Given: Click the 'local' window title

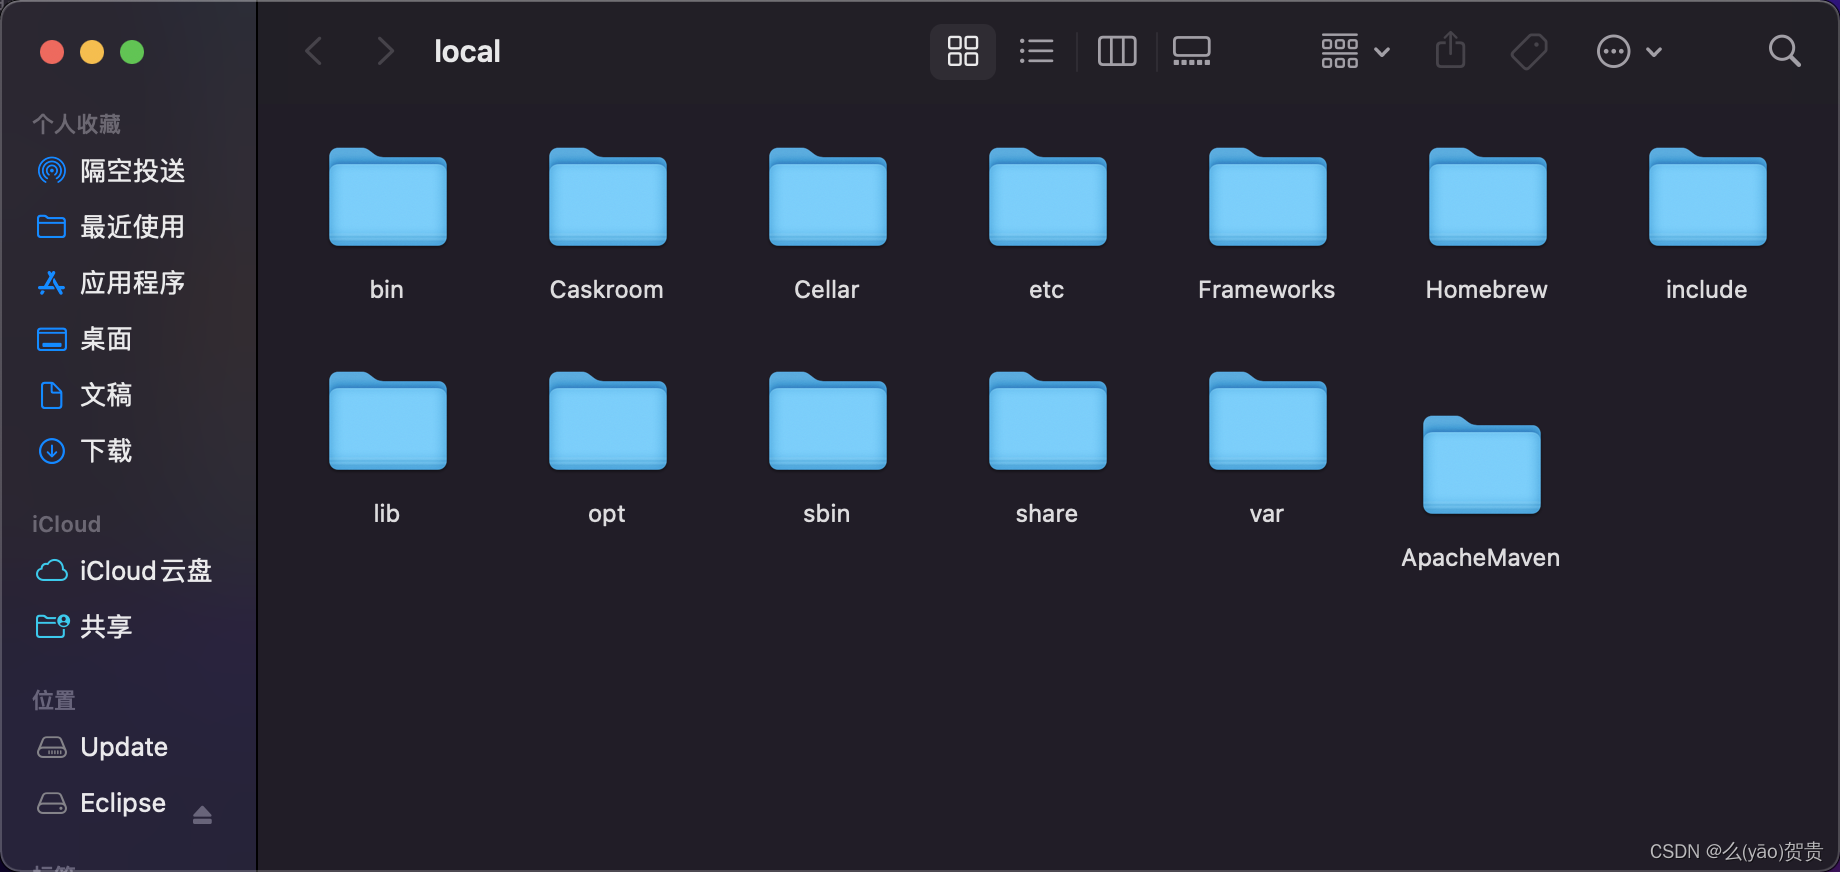Looking at the screenshot, I should (x=467, y=51).
